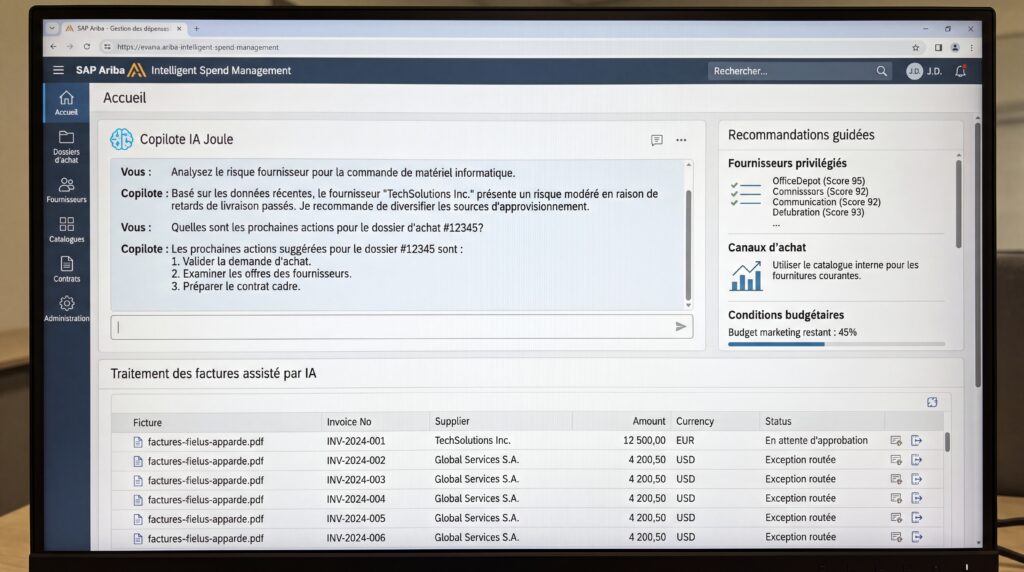
Task: Open the Joule panel more options menu
Action: point(681,140)
